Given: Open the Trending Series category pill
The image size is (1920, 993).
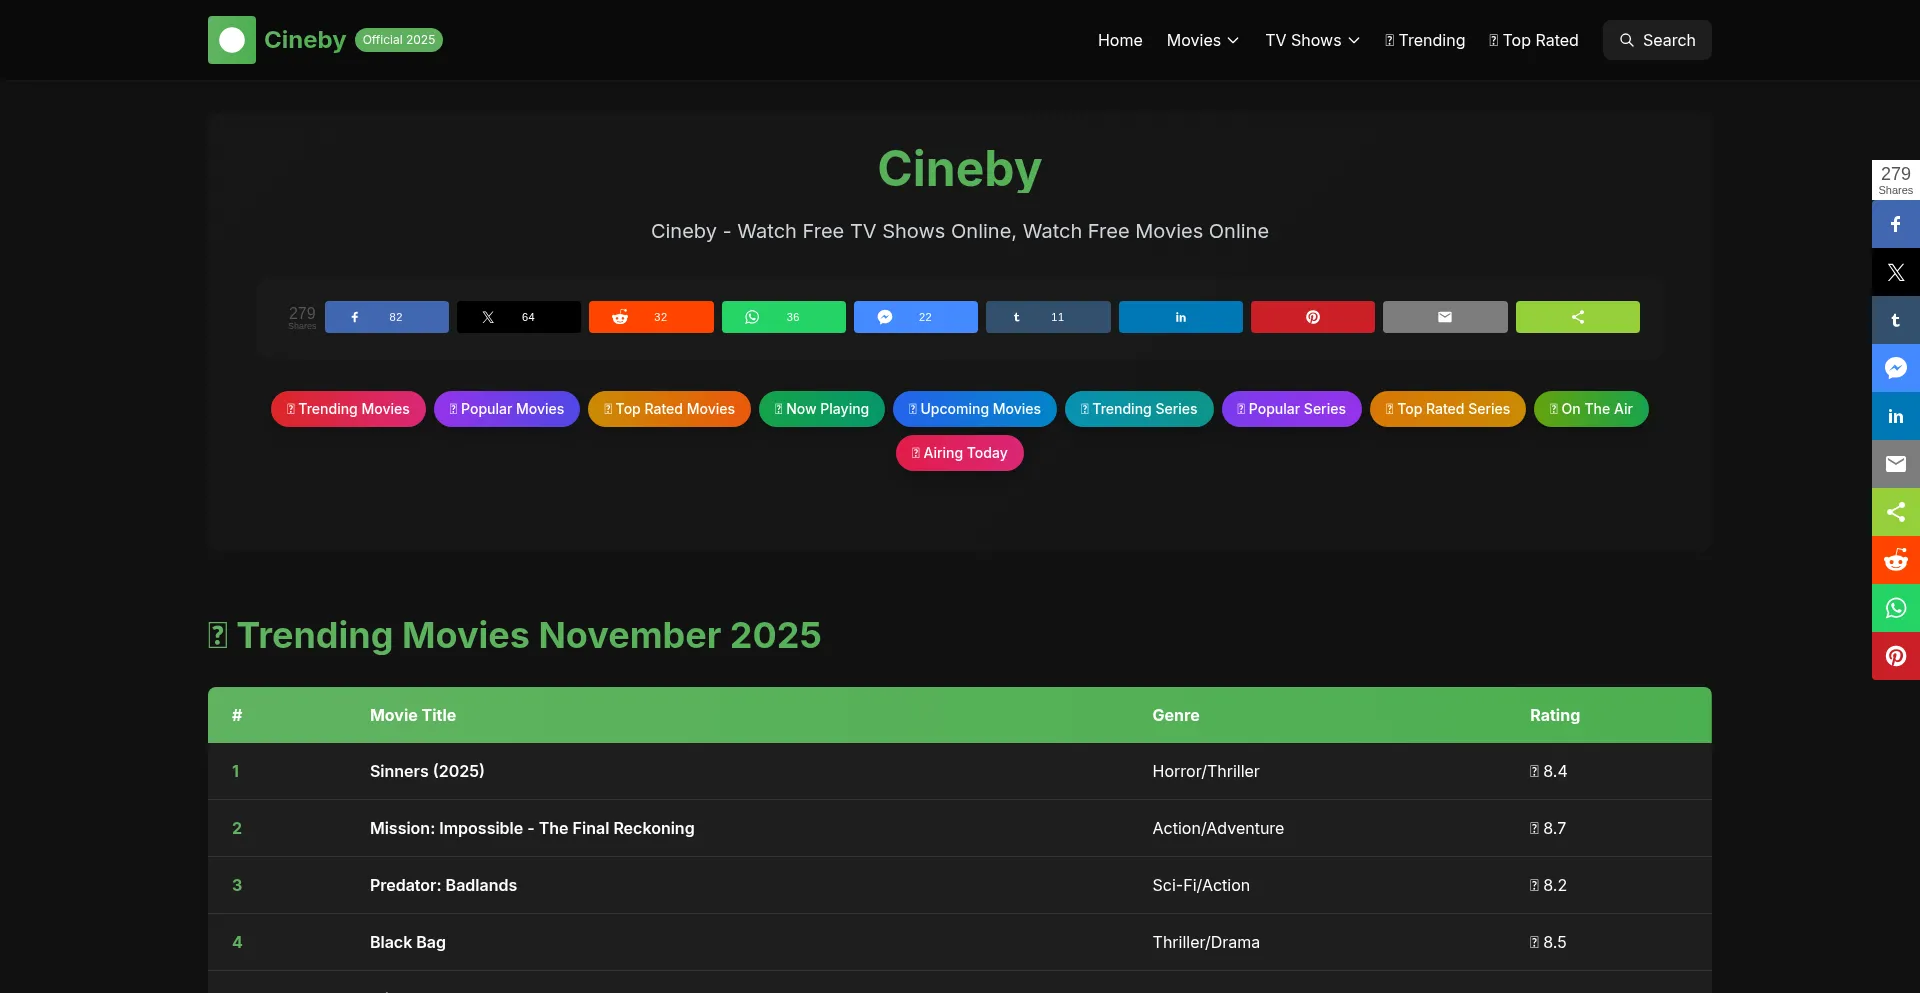Looking at the screenshot, I should (1139, 409).
